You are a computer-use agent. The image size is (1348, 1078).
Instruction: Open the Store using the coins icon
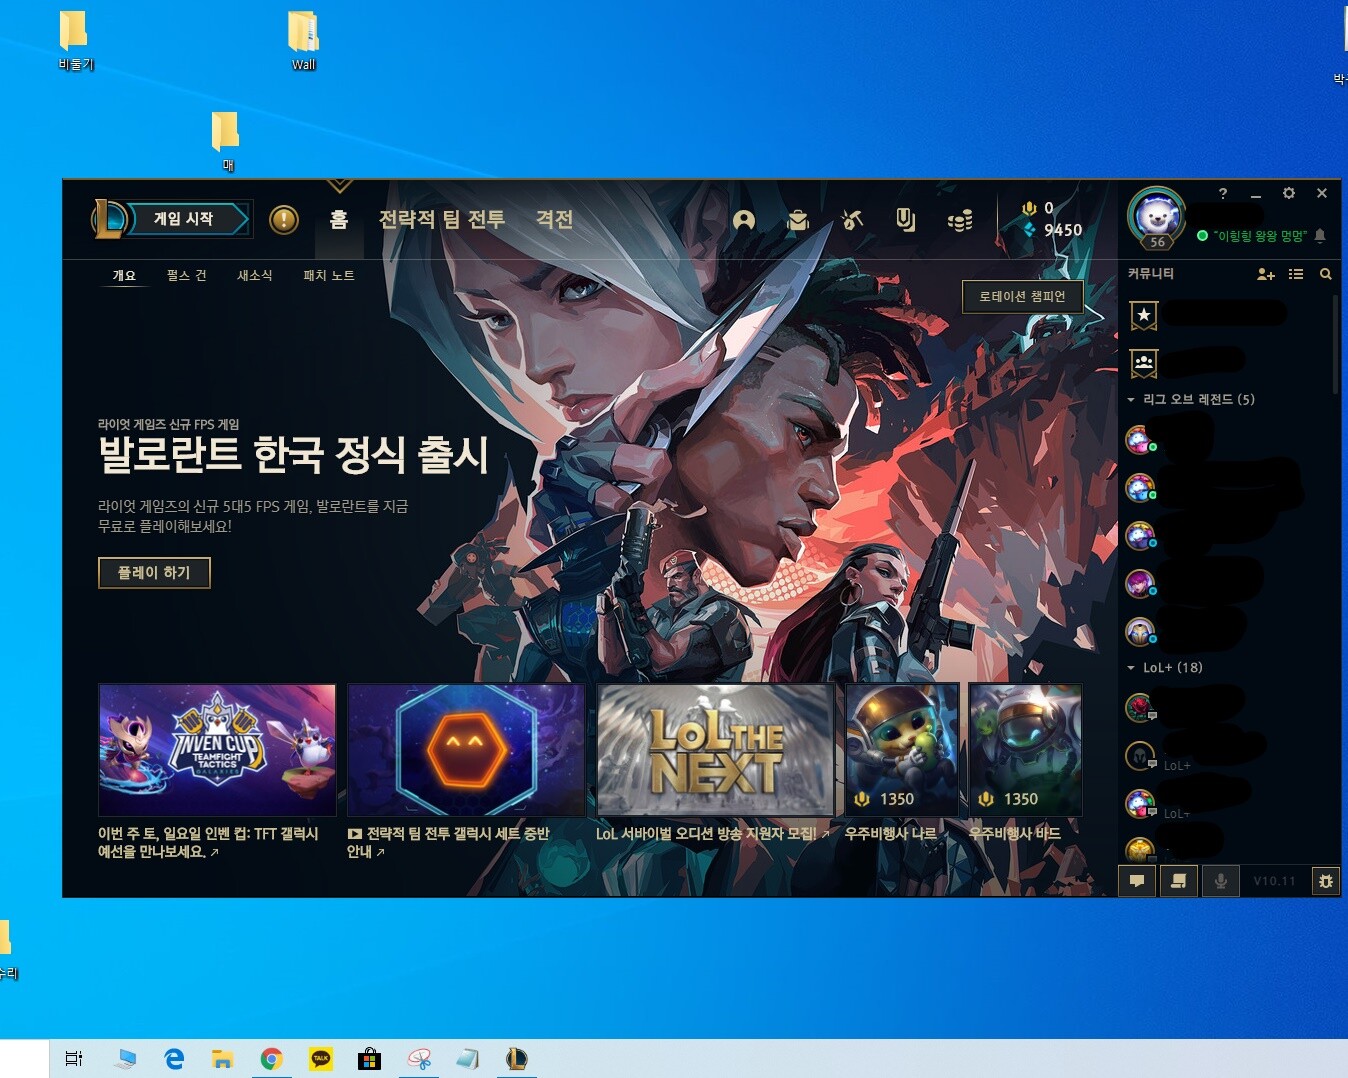tap(960, 220)
